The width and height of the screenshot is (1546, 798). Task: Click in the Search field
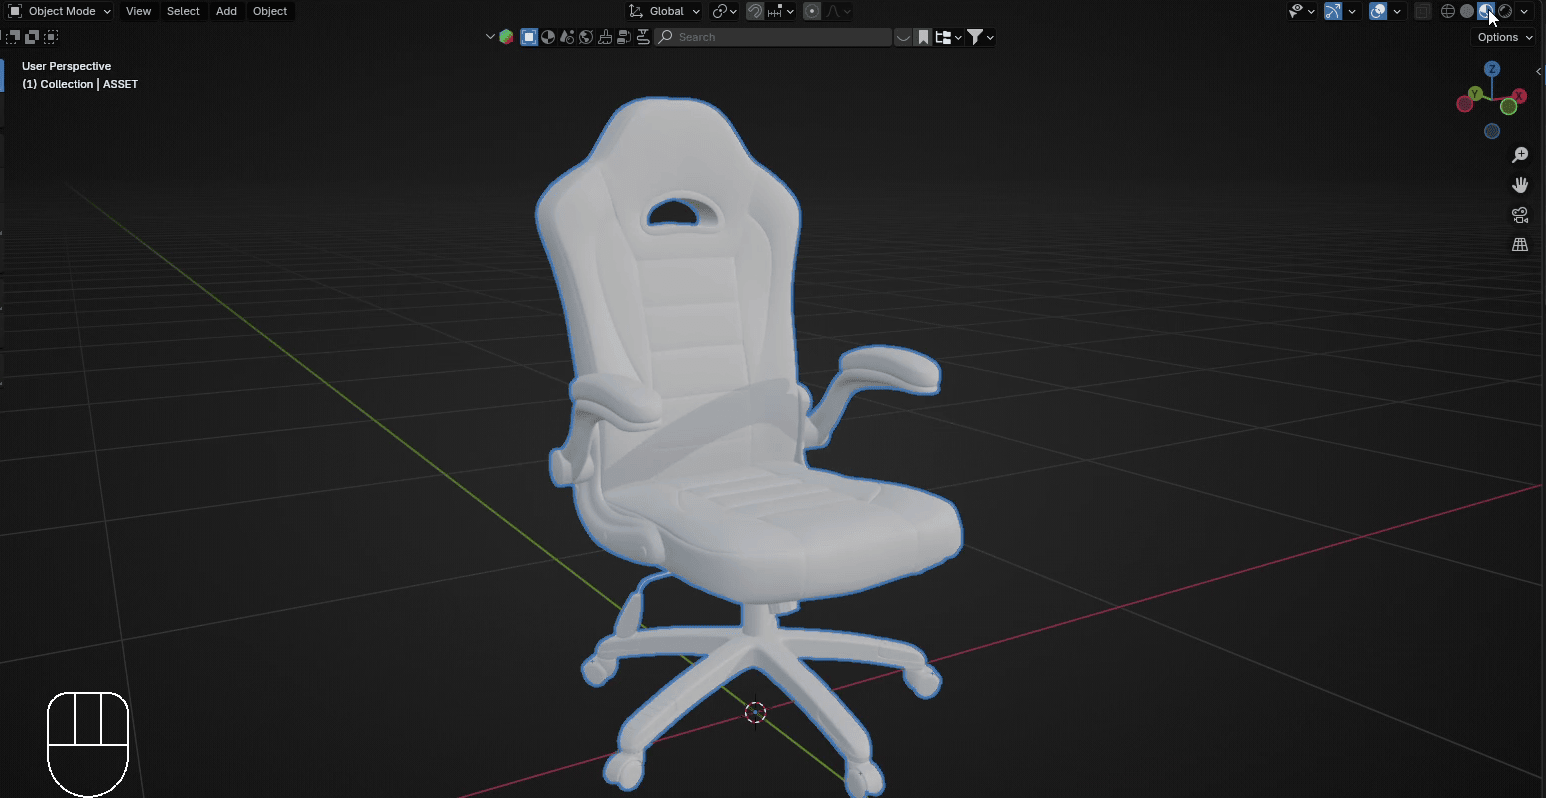click(780, 37)
